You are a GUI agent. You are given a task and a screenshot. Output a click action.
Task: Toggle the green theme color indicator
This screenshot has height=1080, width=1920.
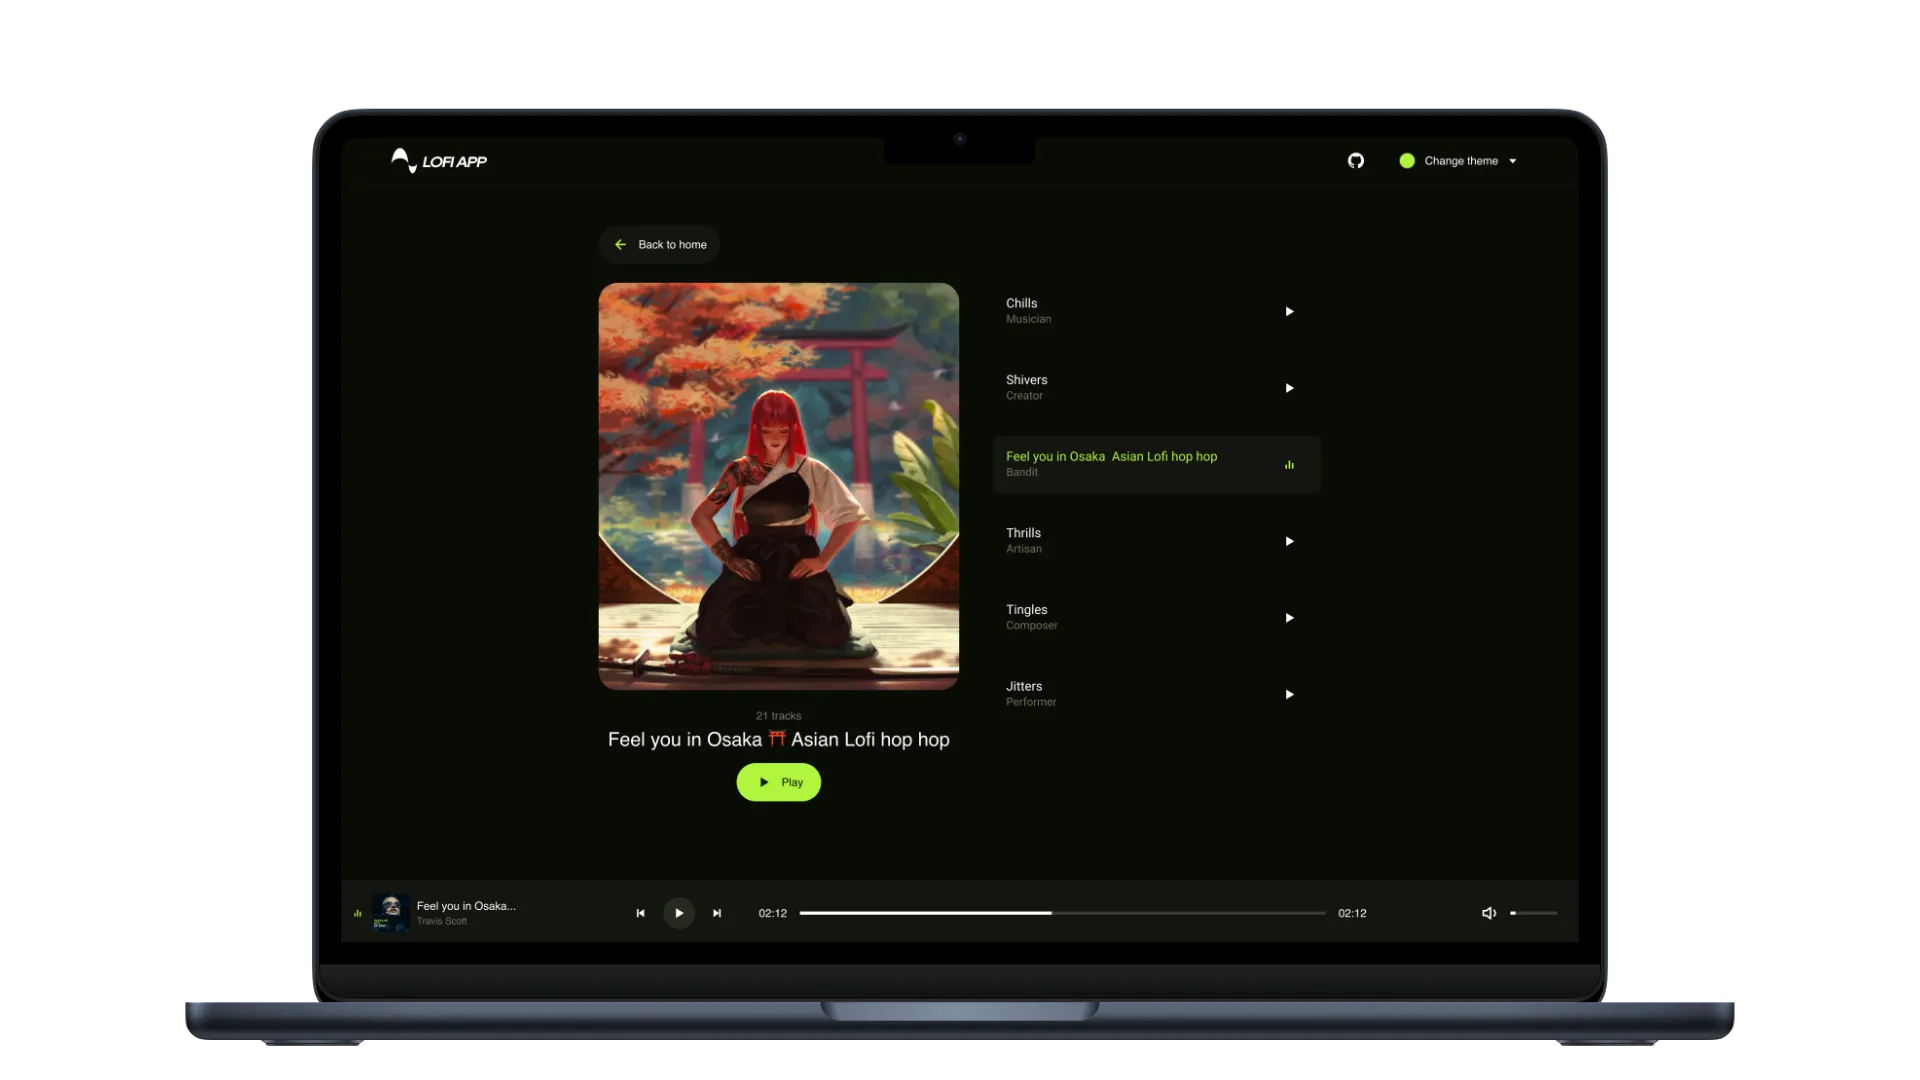[1406, 160]
